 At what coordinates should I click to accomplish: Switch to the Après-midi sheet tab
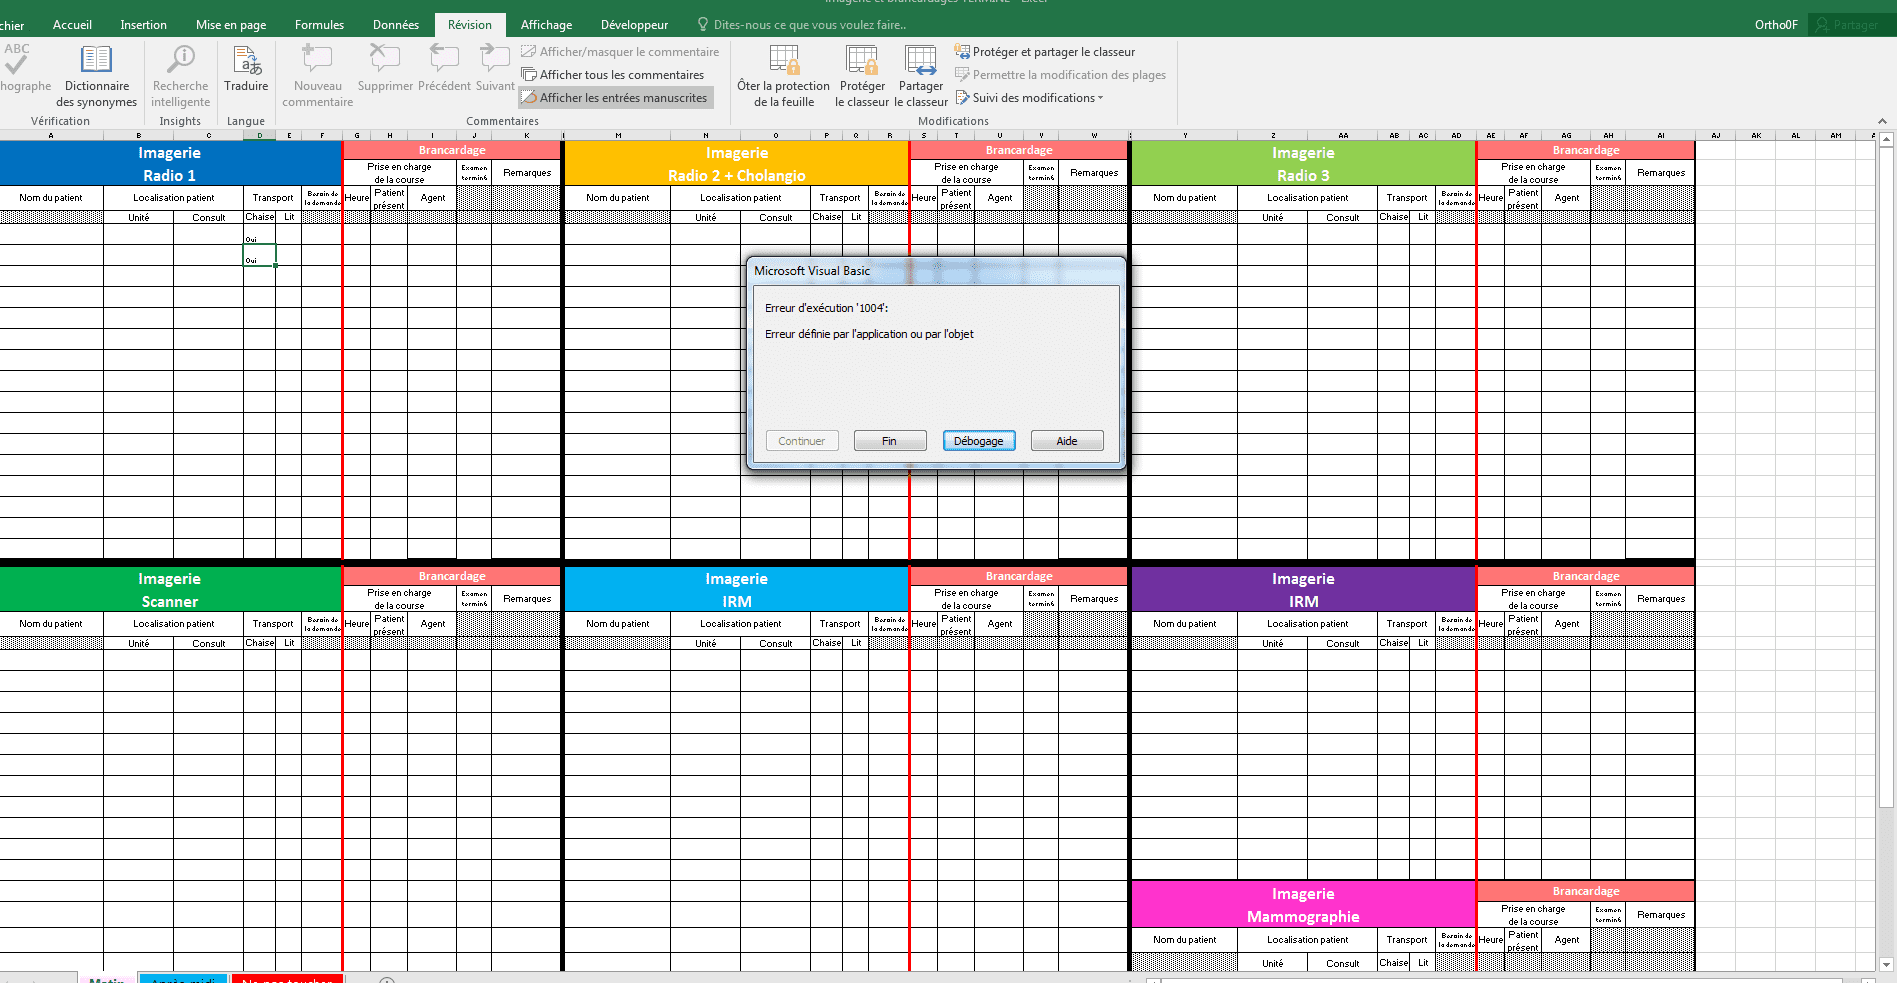coord(183,979)
